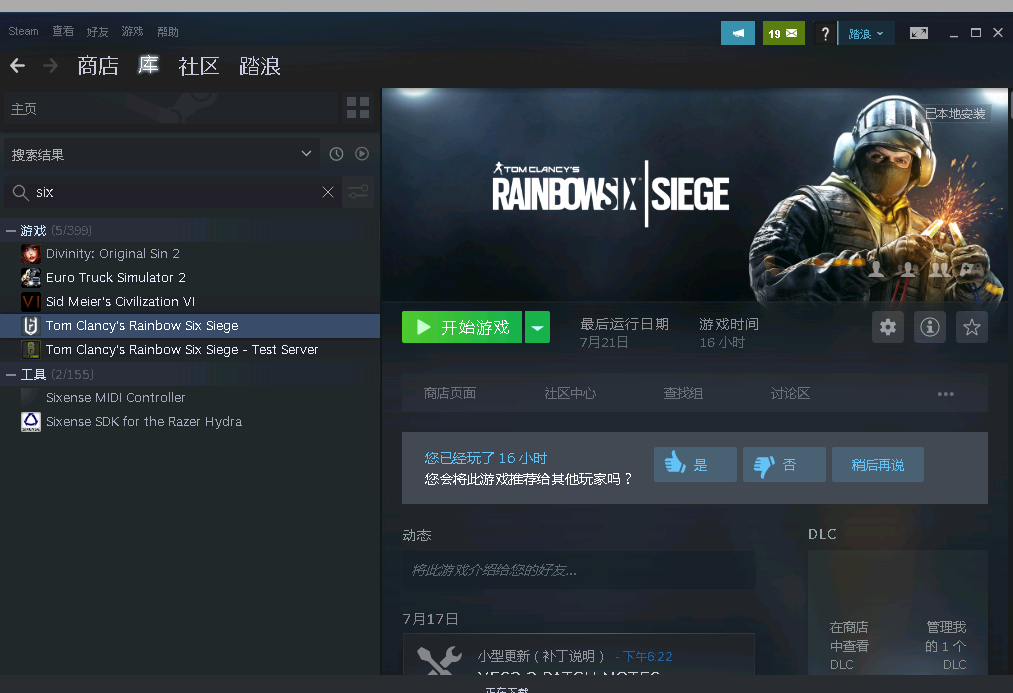Click the back navigation arrow
This screenshot has width=1013, height=693.
click(x=17, y=65)
